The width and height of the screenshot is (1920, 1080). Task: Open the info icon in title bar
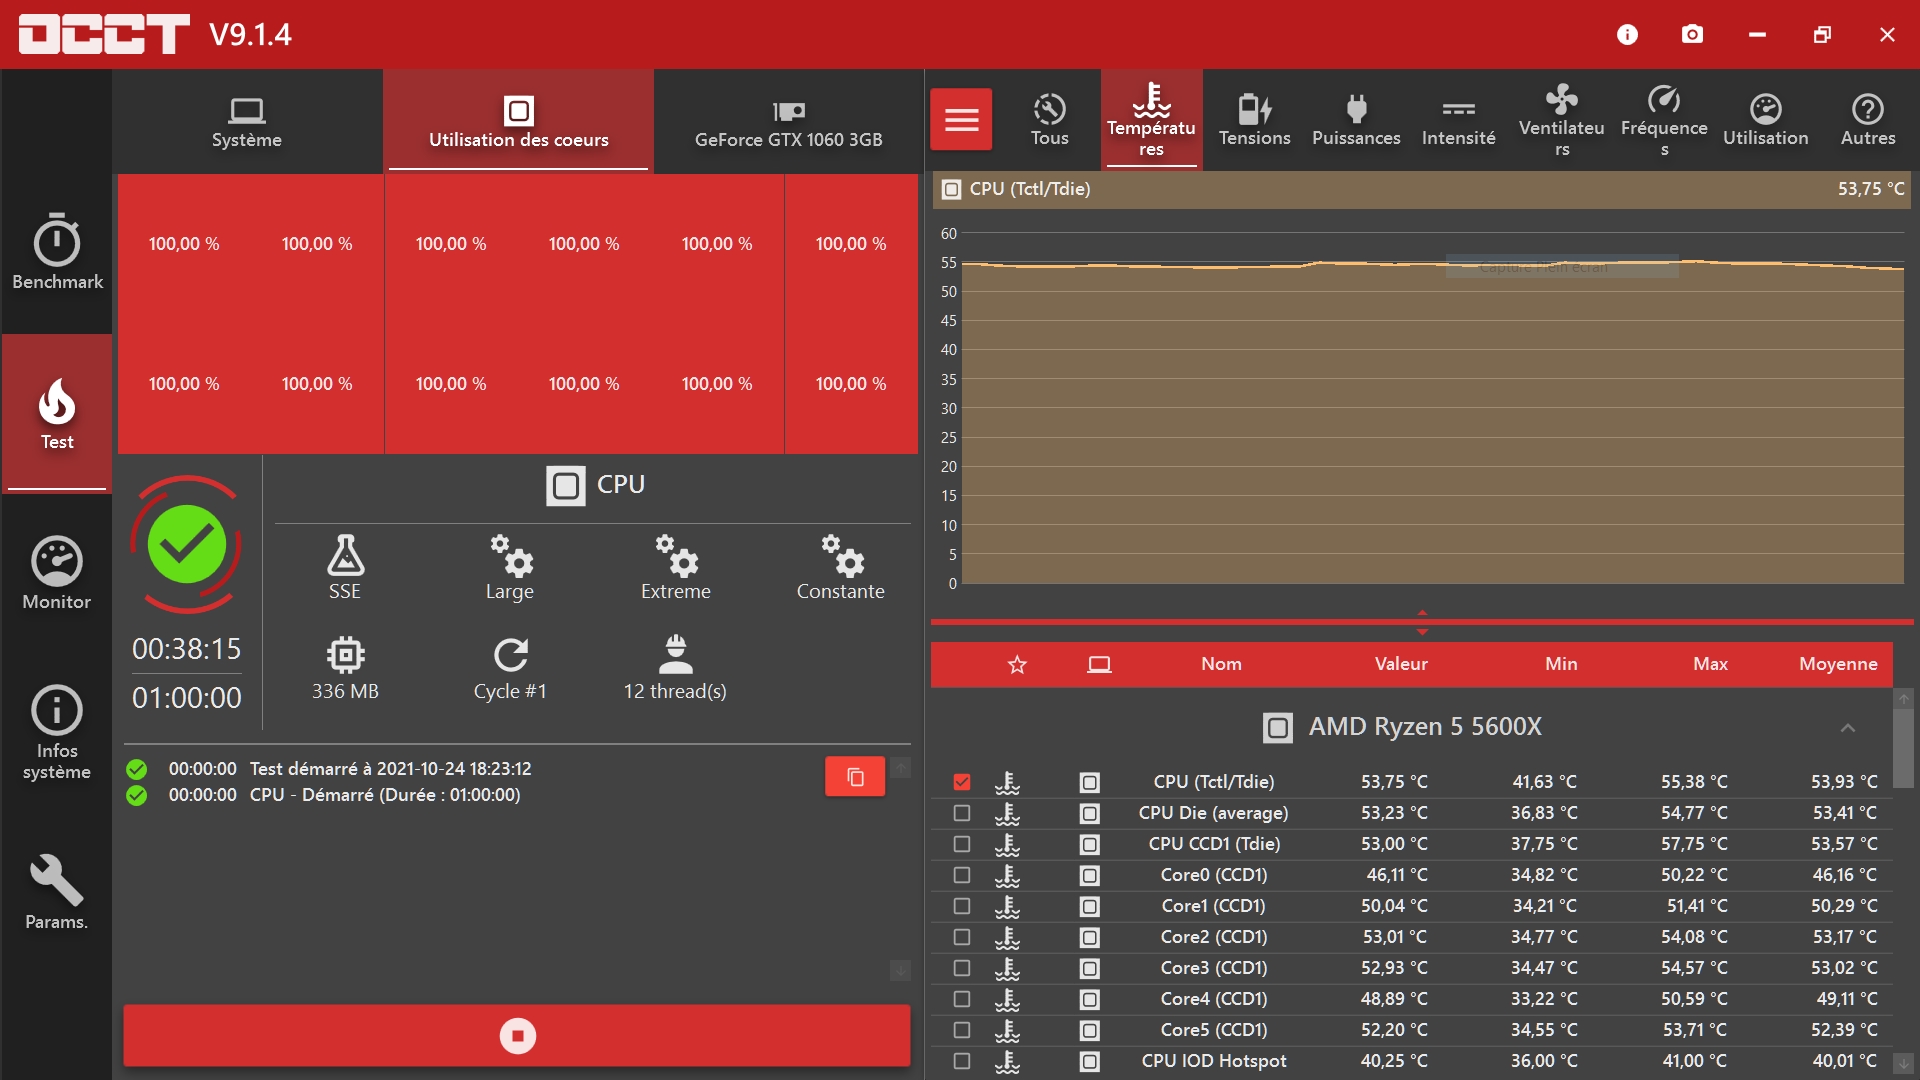(1627, 35)
